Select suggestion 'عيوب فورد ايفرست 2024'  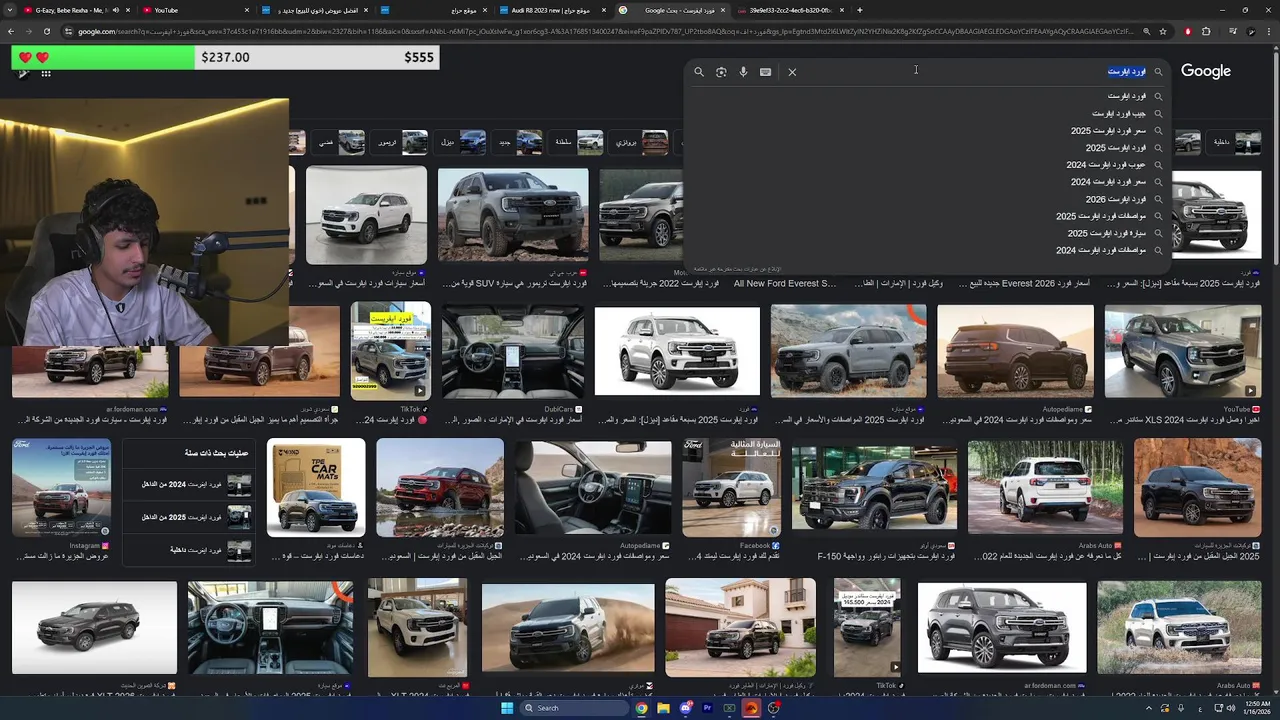click(928, 165)
